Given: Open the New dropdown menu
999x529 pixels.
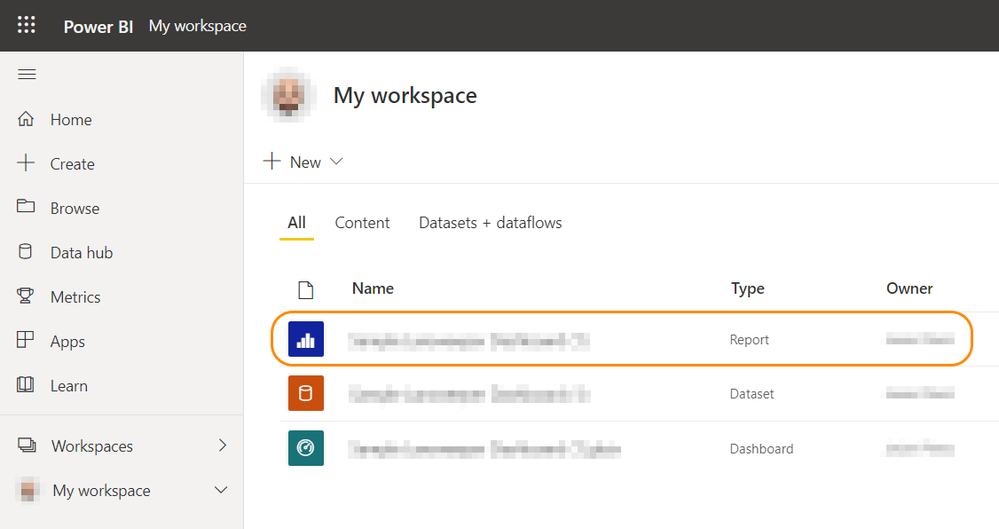Looking at the screenshot, I should tap(304, 162).
